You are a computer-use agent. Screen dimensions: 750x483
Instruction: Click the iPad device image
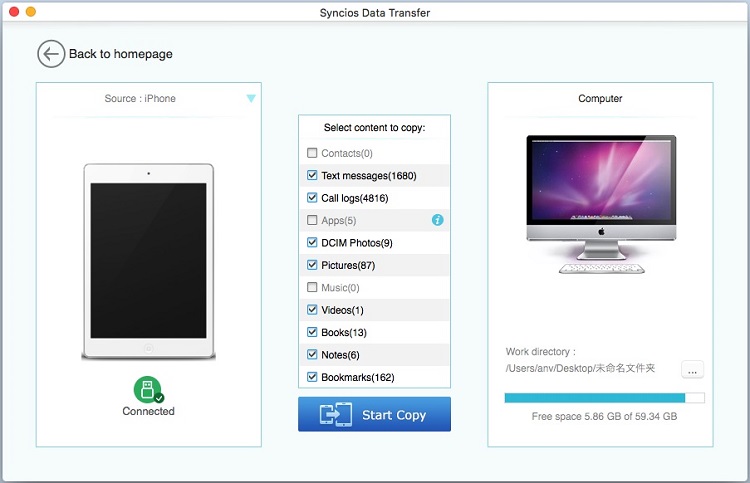point(148,261)
